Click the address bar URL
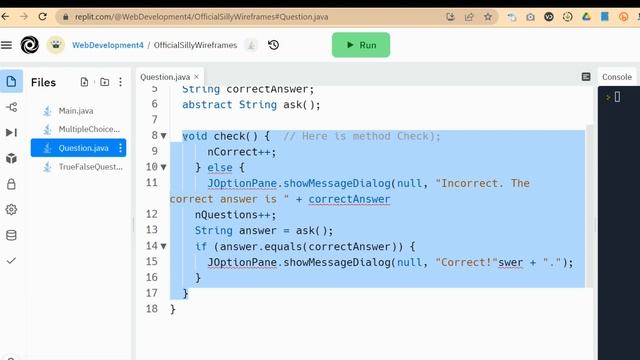 (201, 17)
